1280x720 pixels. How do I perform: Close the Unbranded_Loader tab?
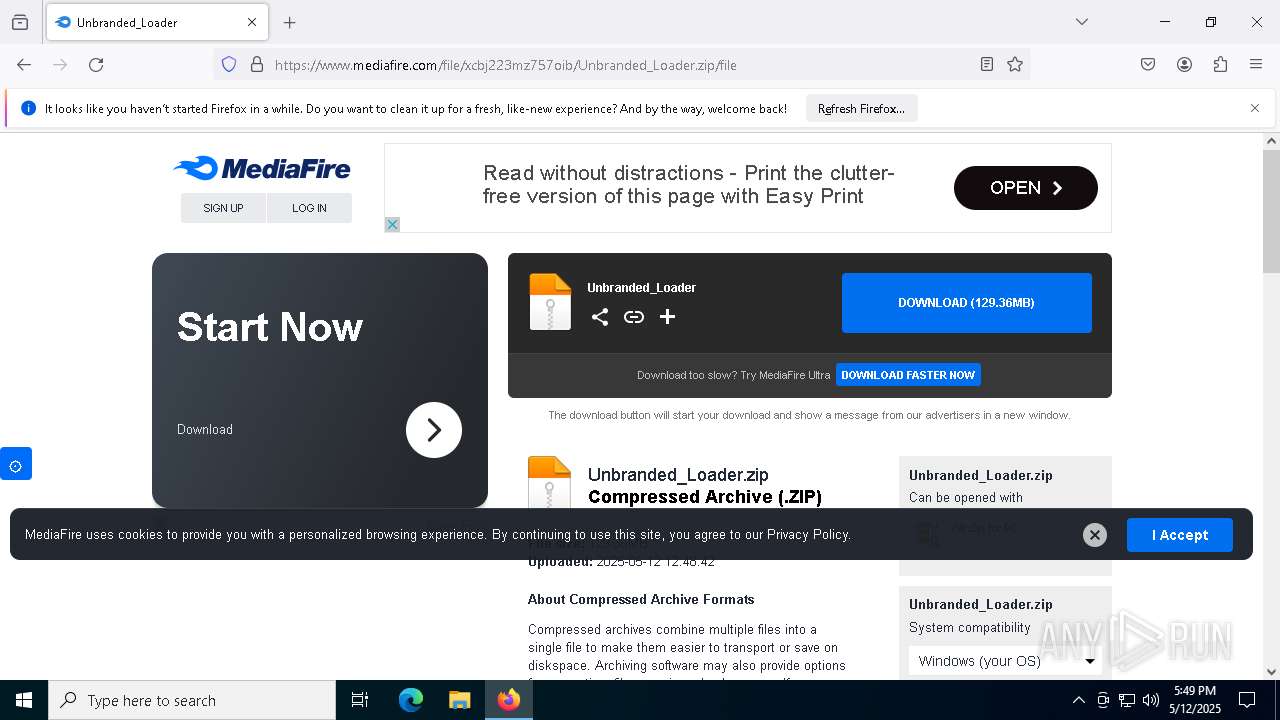(x=252, y=22)
